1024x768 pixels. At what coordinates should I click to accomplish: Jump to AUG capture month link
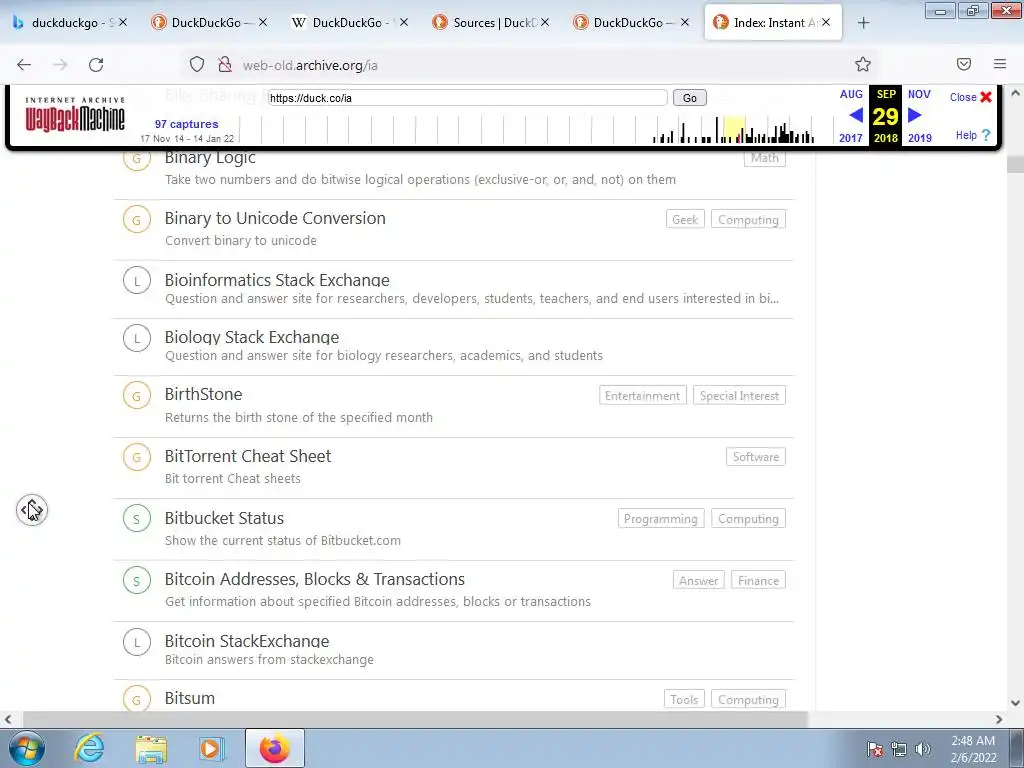[851, 94]
